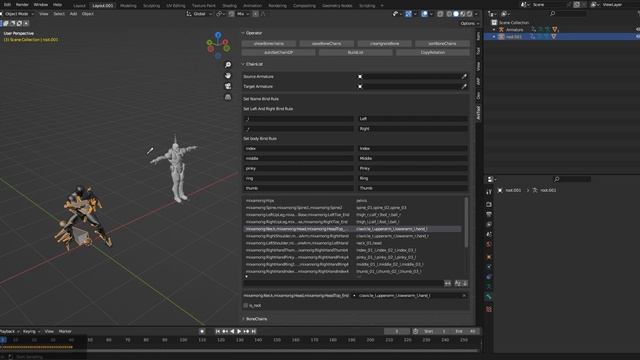This screenshot has height=360, width=640.
Task: Select the mixamorig:Hips row in list
Action: pos(353,201)
